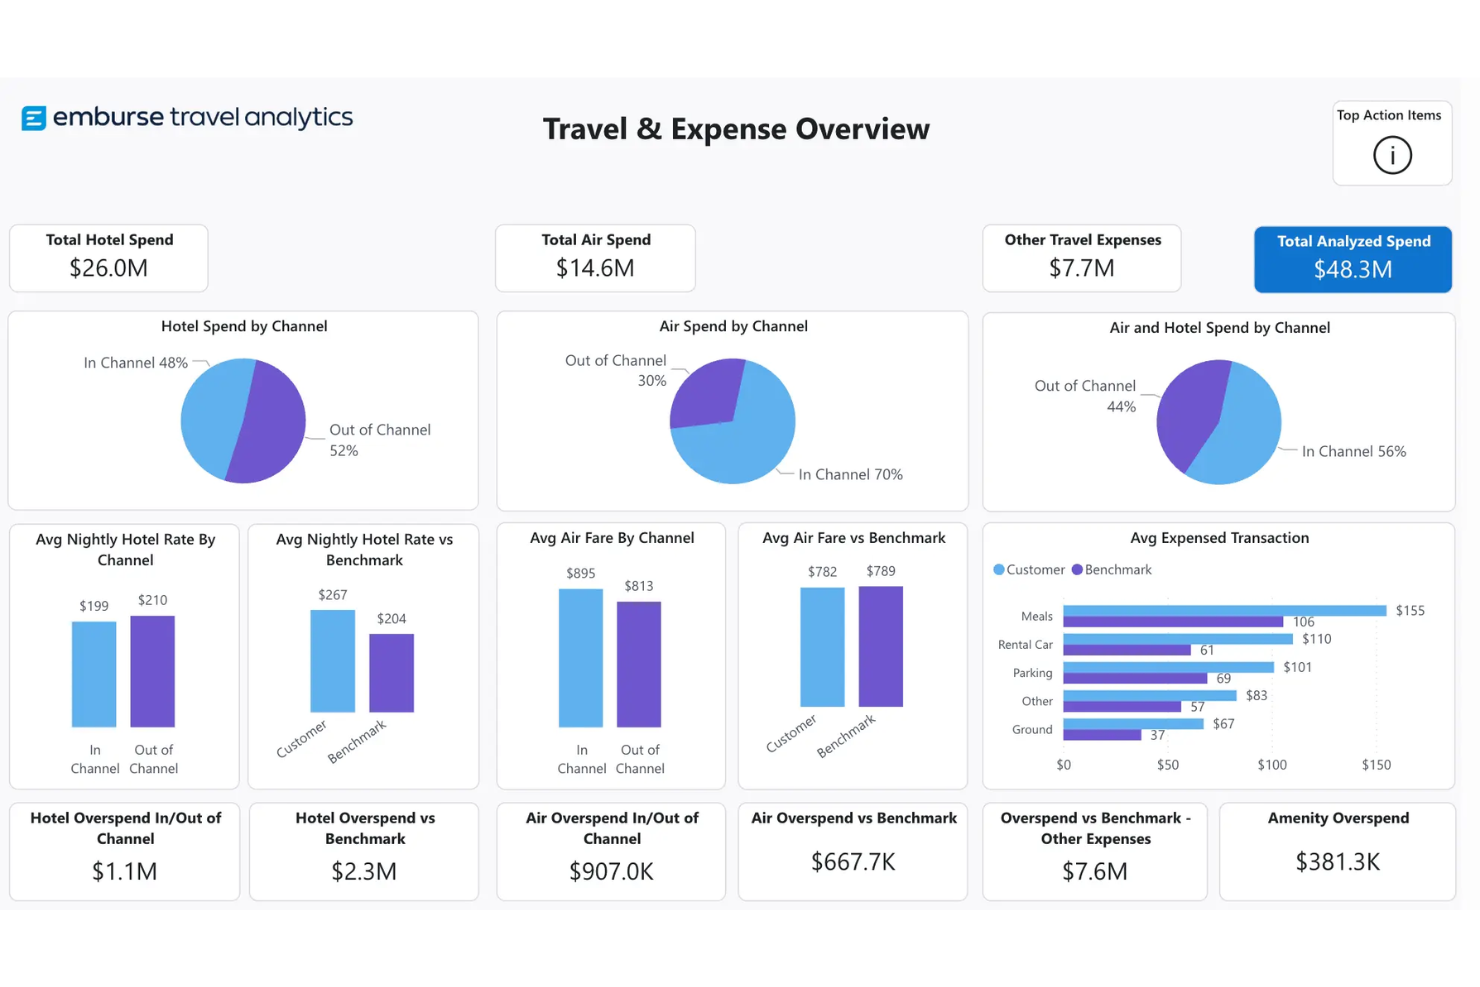
Task: Click the Meals customer bar showing $155
Action: pos(1224,610)
